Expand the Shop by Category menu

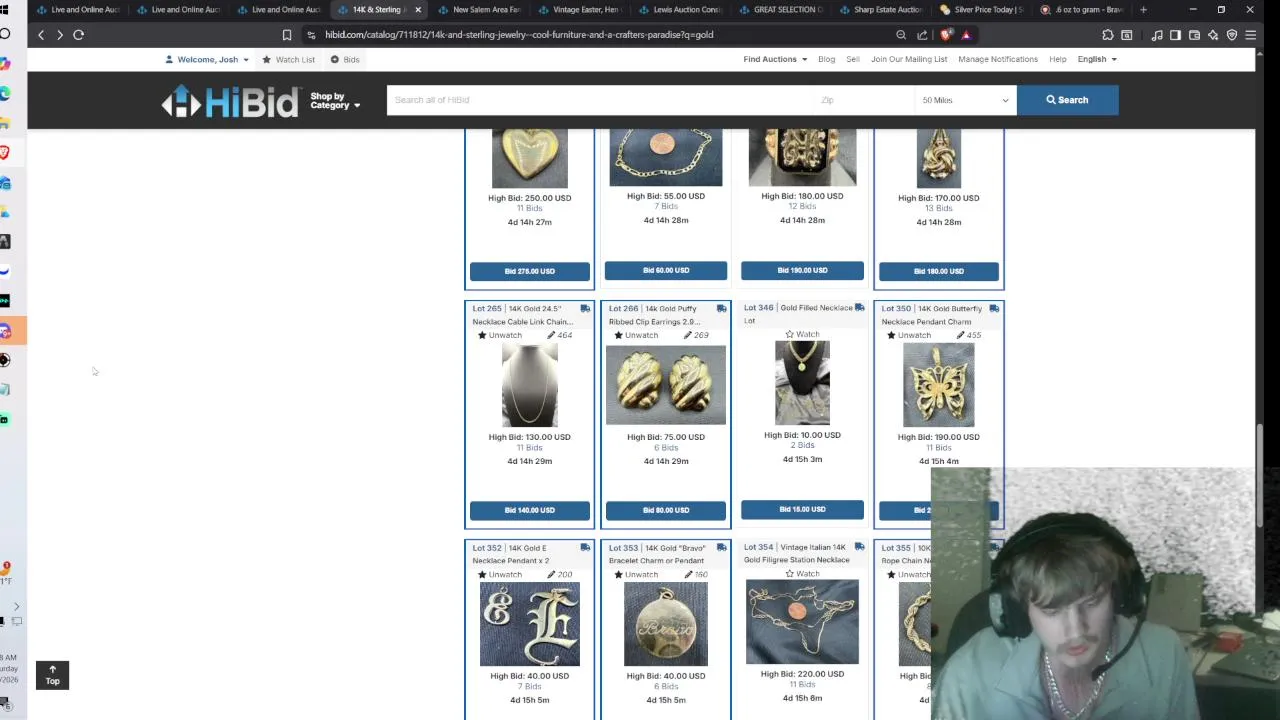334,101
